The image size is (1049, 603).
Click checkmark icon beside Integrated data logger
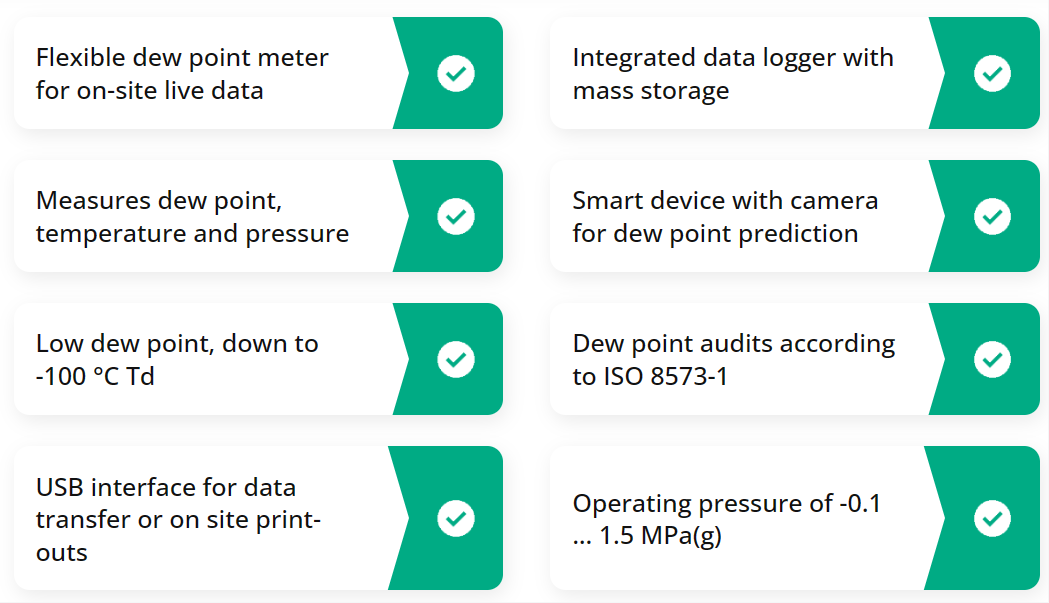click(x=992, y=73)
